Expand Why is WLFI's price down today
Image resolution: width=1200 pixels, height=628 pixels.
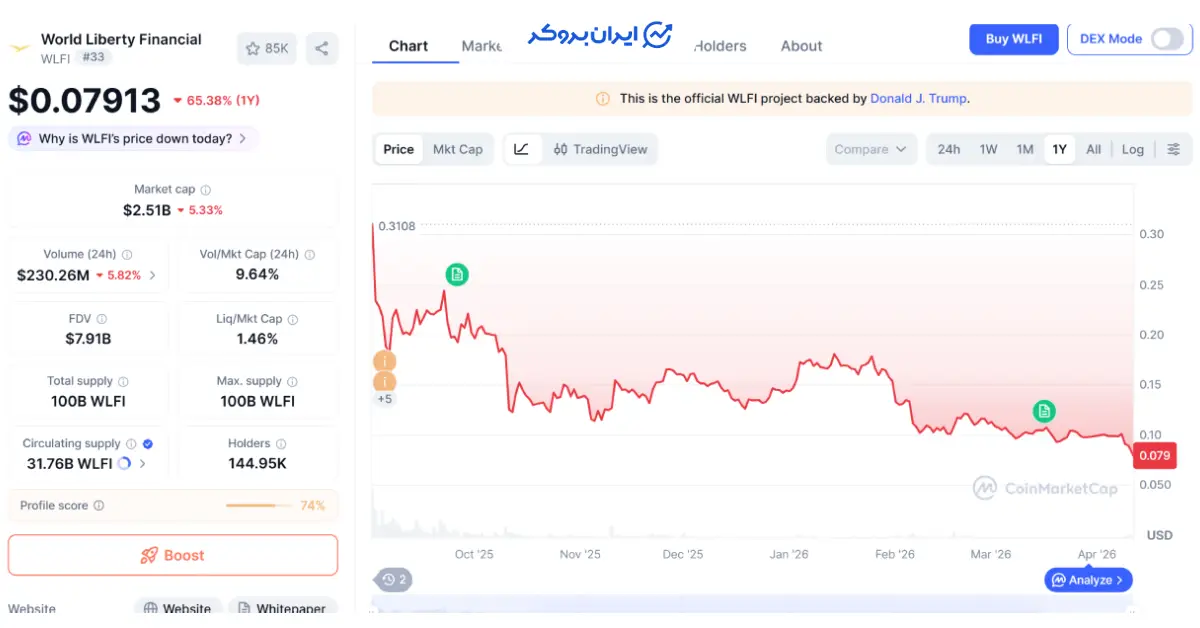click(x=133, y=139)
